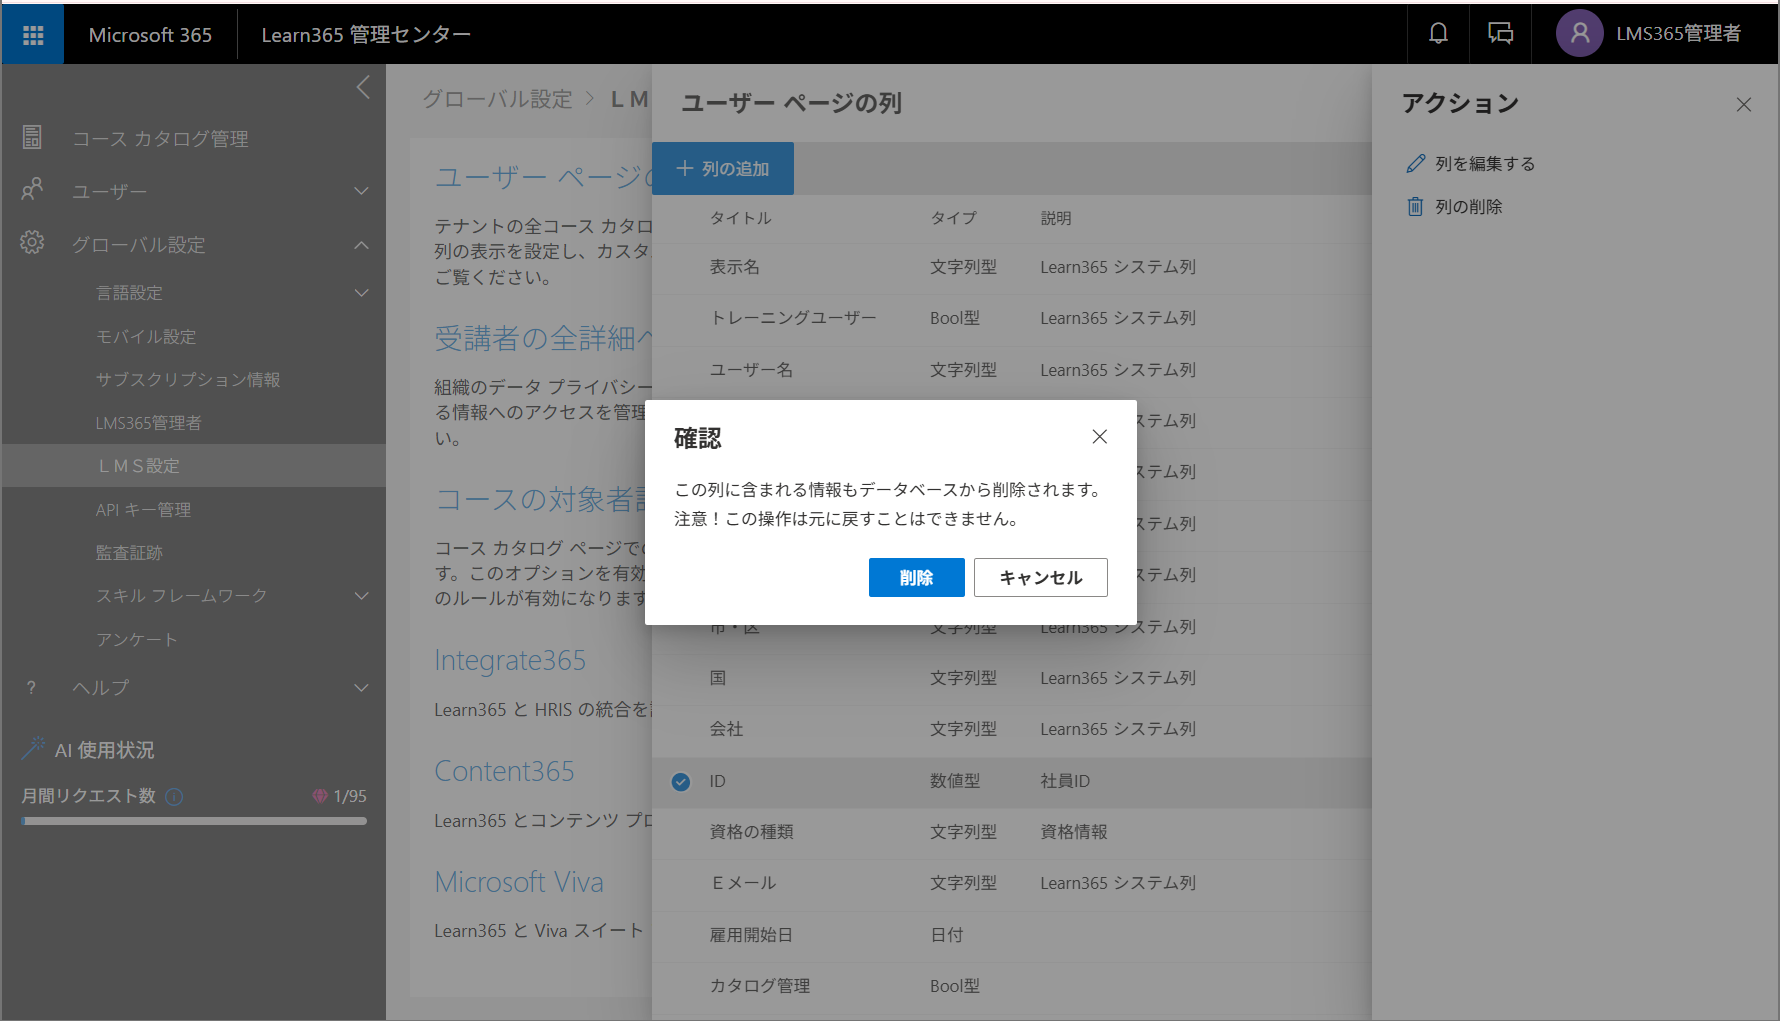Viewport: 1780px width, 1021px height.
Task: Open the notifications bell
Action: click(x=1438, y=34)
